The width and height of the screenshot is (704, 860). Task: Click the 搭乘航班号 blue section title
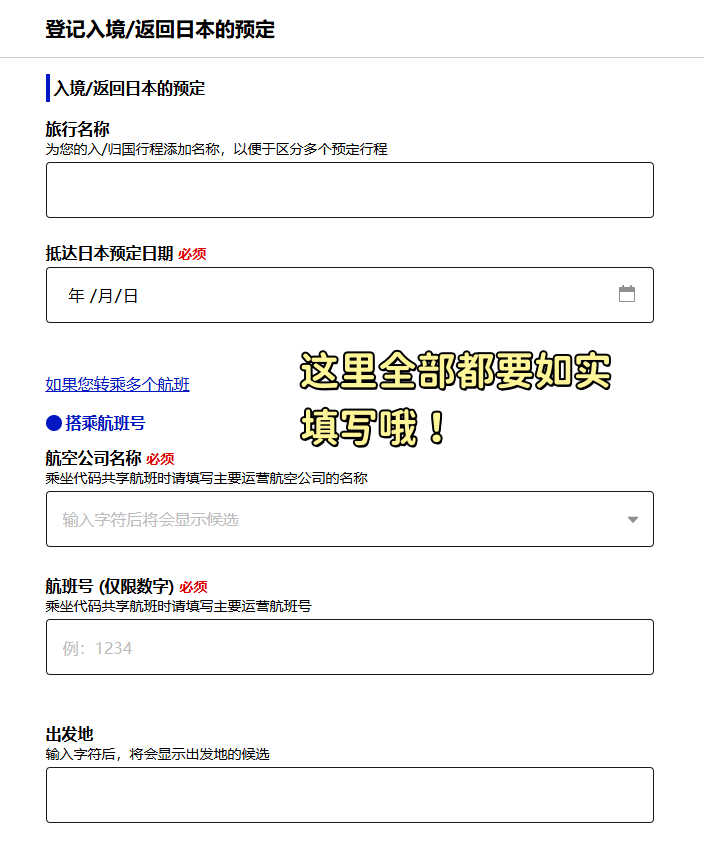105,423
